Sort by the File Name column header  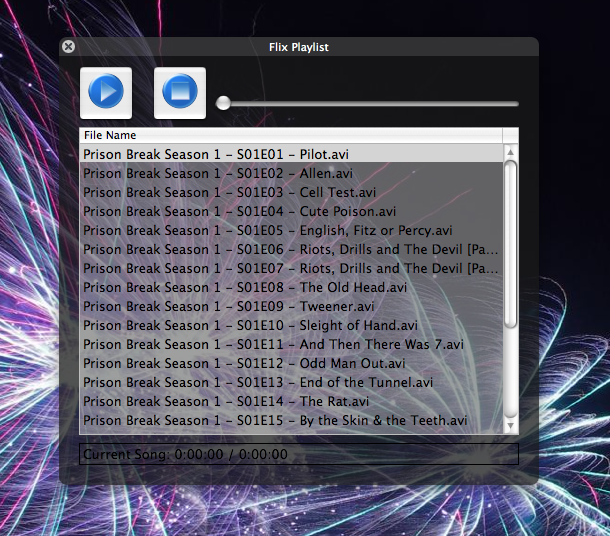[291, 135]
